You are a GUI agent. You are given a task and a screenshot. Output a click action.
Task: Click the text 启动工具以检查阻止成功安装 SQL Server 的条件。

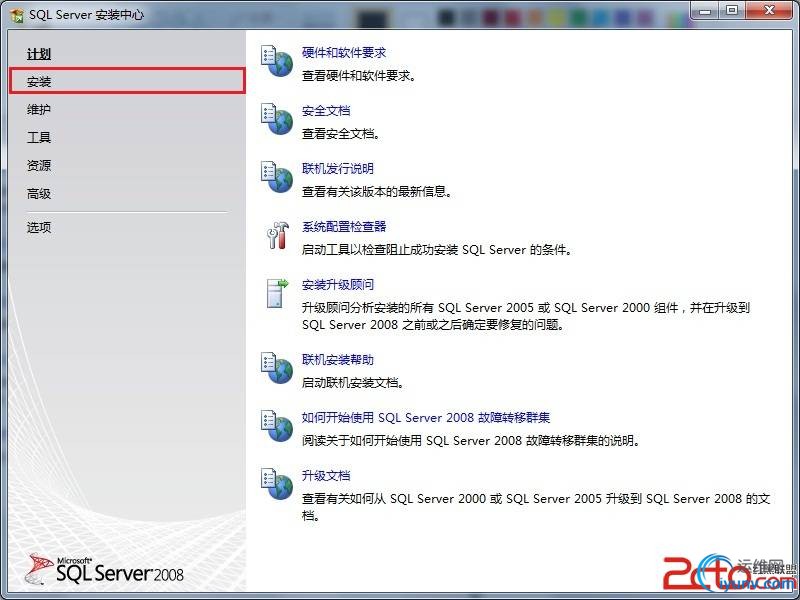(437, 249)
